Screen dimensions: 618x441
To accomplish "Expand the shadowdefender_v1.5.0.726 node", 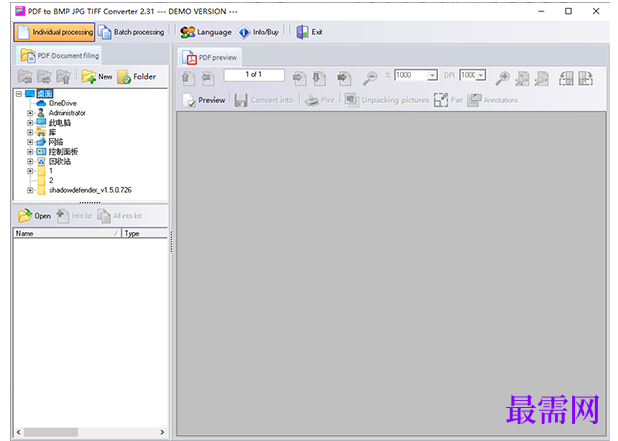I will (30, 190).
